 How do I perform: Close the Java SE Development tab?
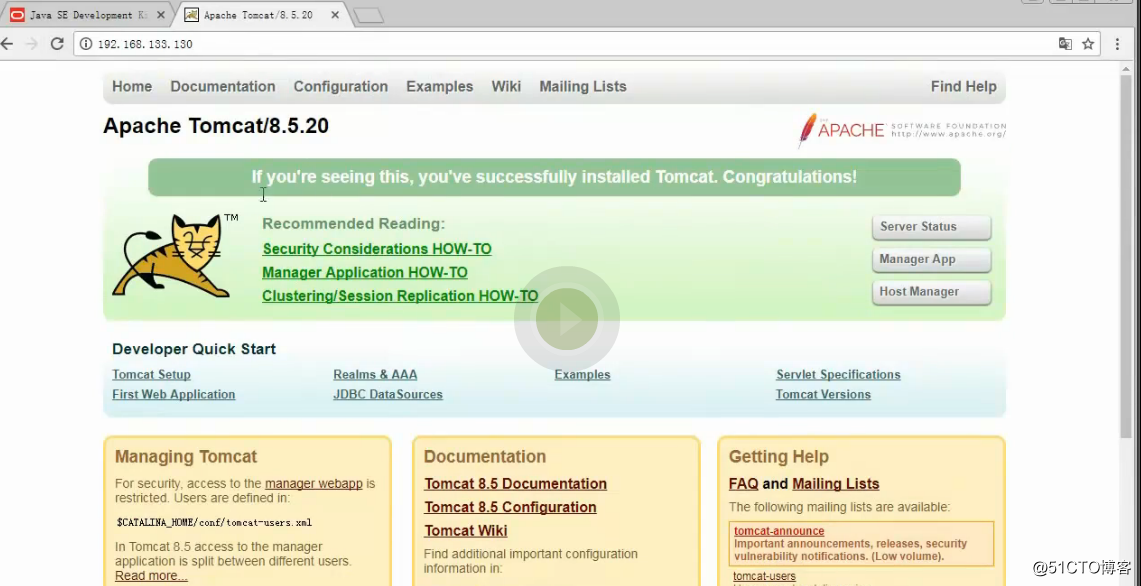(160, 15)
